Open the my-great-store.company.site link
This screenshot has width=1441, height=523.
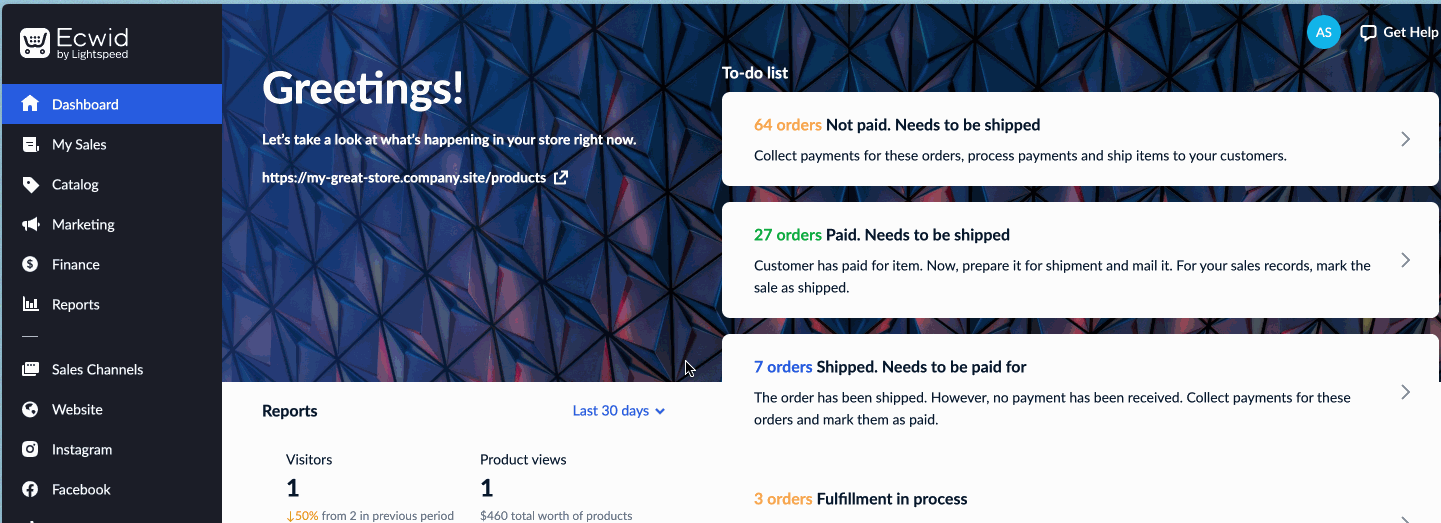(404, 177)
